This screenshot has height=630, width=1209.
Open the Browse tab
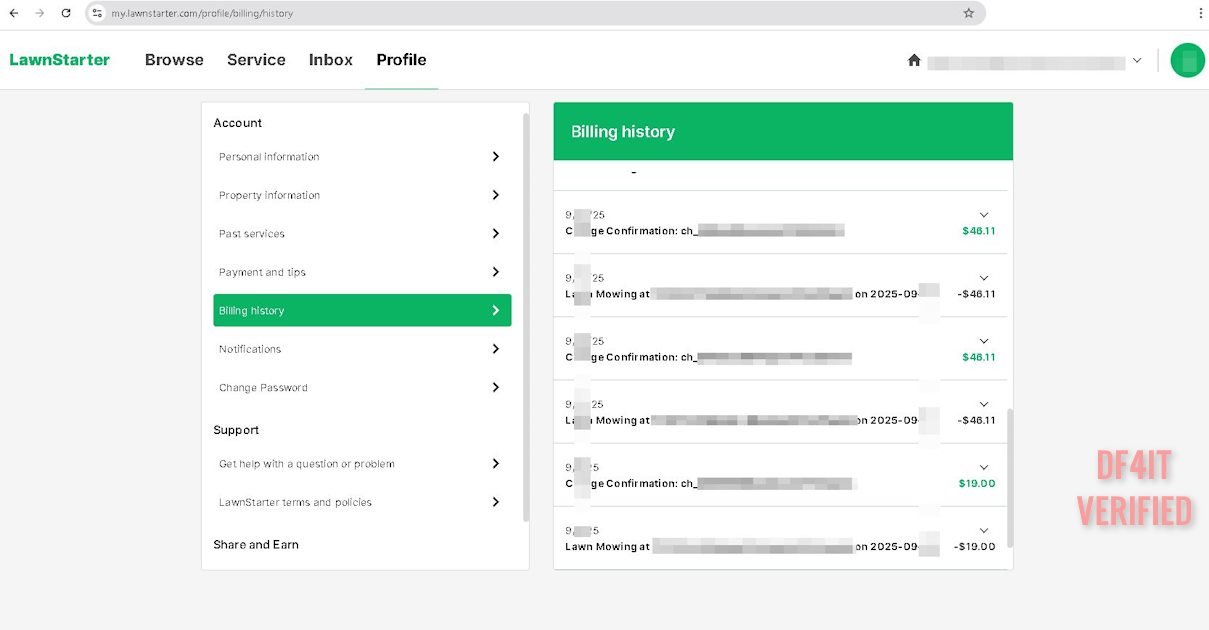click(x=174, y=60)
